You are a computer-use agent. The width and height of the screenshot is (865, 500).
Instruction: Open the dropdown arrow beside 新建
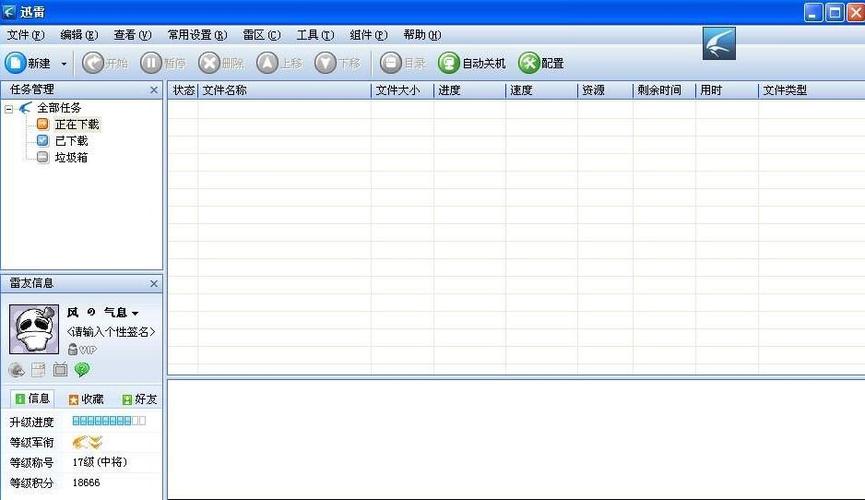point(64,63)
